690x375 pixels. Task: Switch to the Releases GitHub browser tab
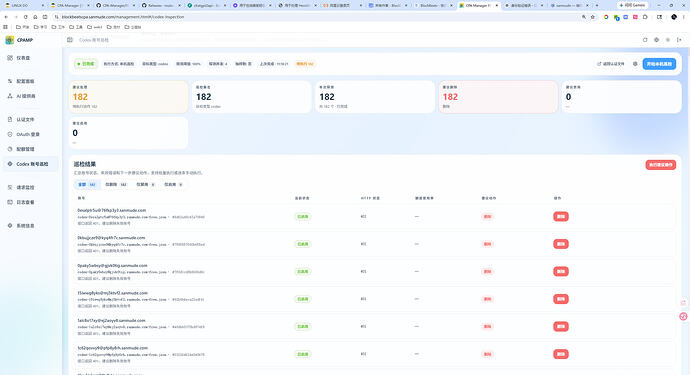[x=161, y=5]
